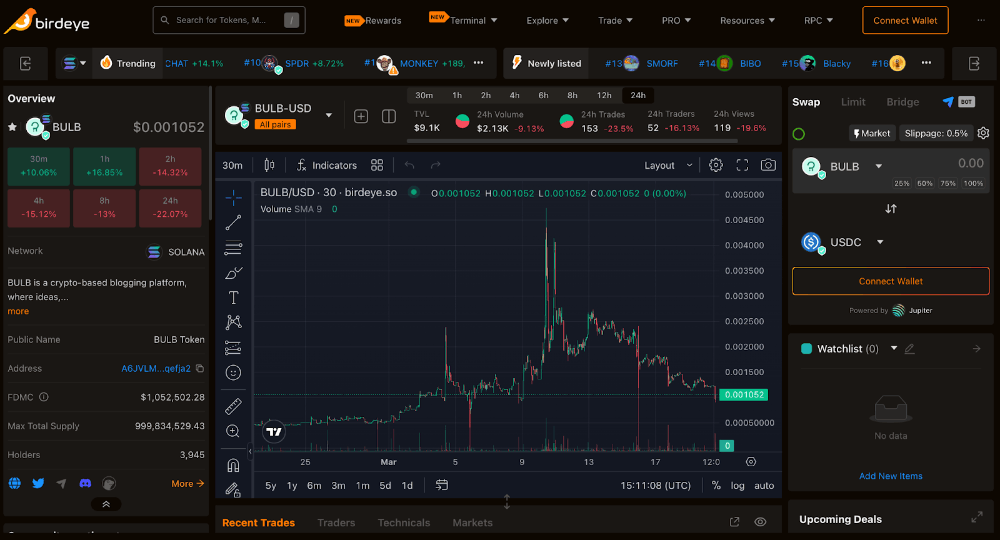Open the Technicals tab
The height and width of the screenshot is (540, 1000).
click(404, 522)
